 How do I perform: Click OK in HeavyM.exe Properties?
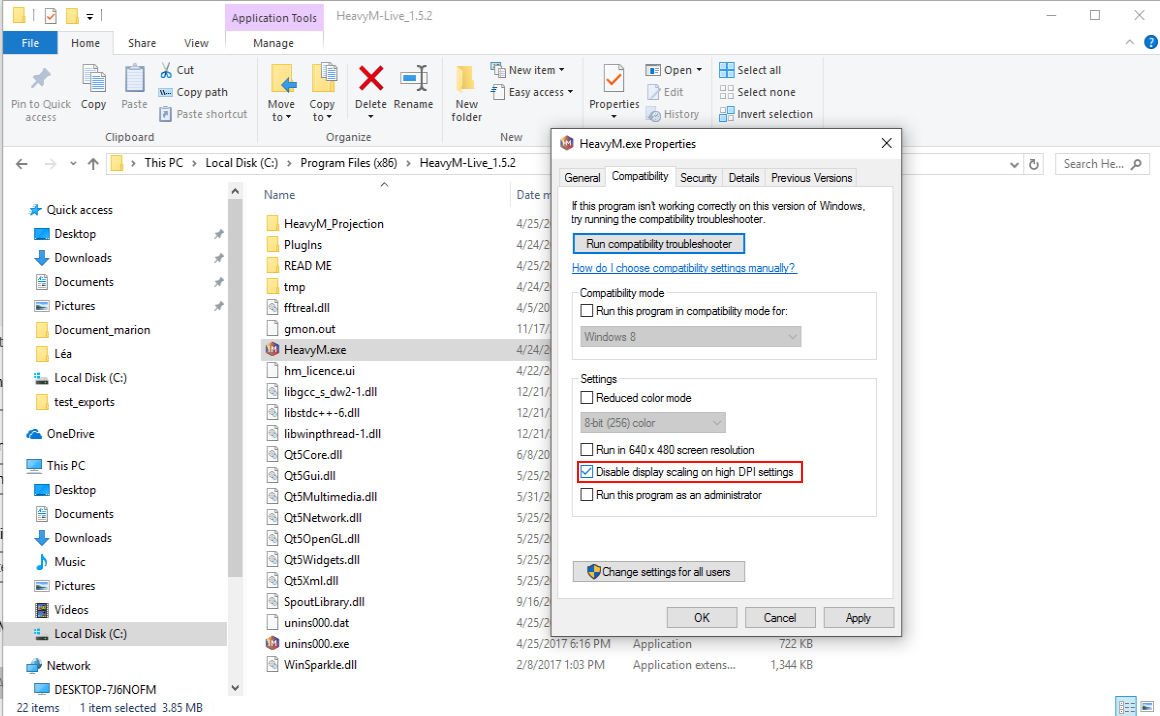pyautogui.click(x=701, y=618)
